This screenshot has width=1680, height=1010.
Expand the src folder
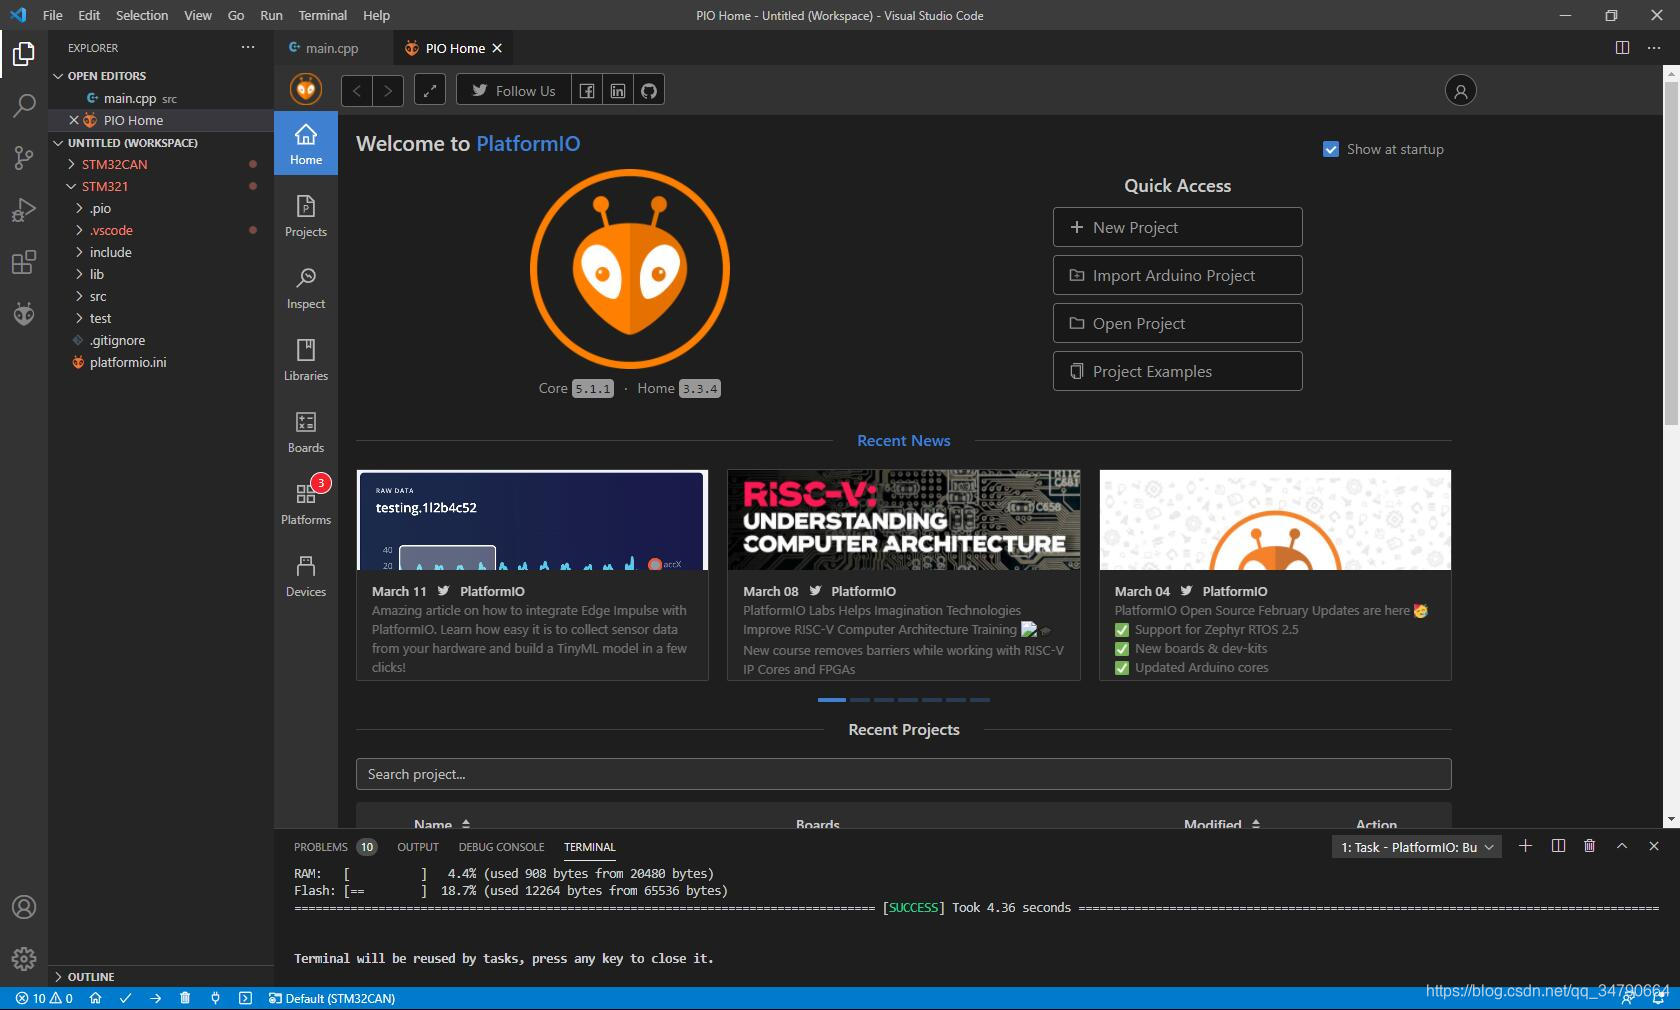point(98,296)
